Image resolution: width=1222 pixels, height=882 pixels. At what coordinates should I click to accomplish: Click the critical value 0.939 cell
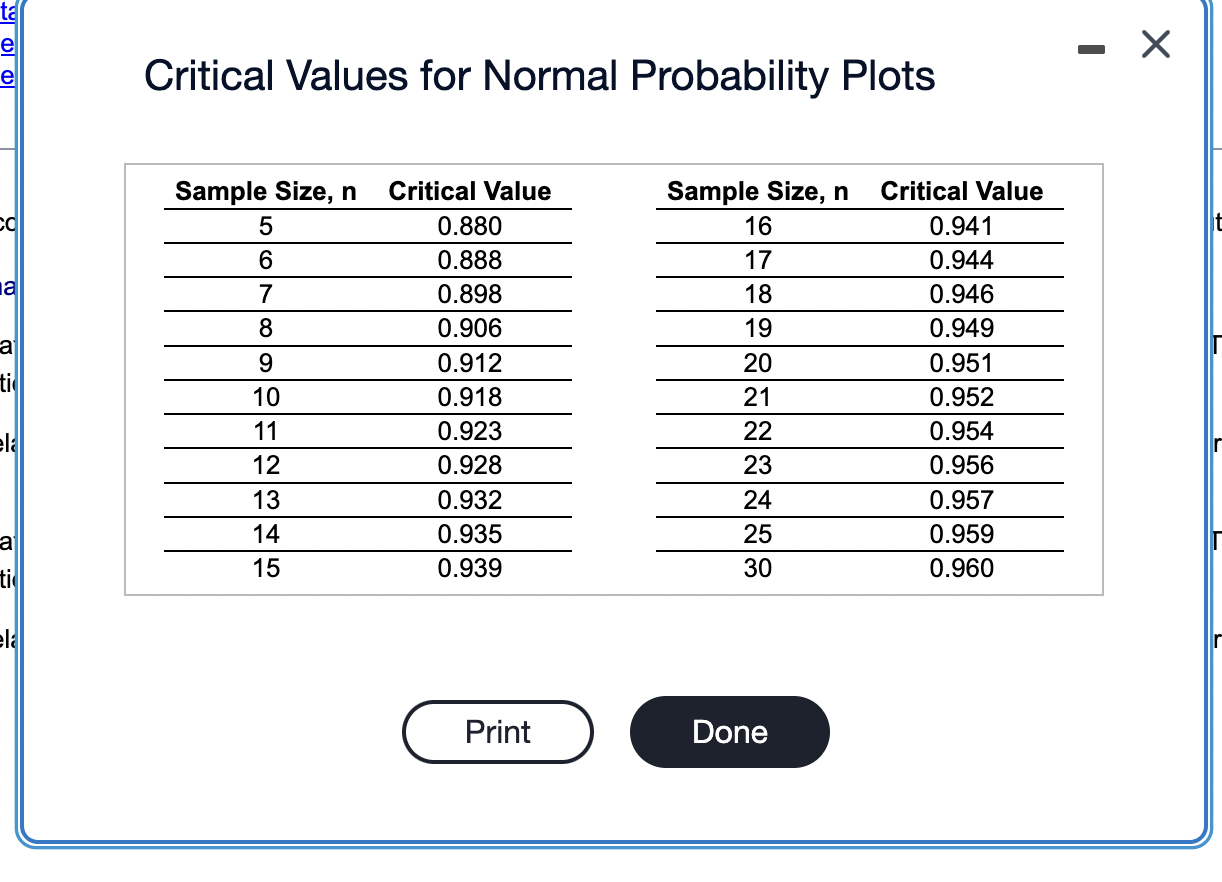point(470,568)
